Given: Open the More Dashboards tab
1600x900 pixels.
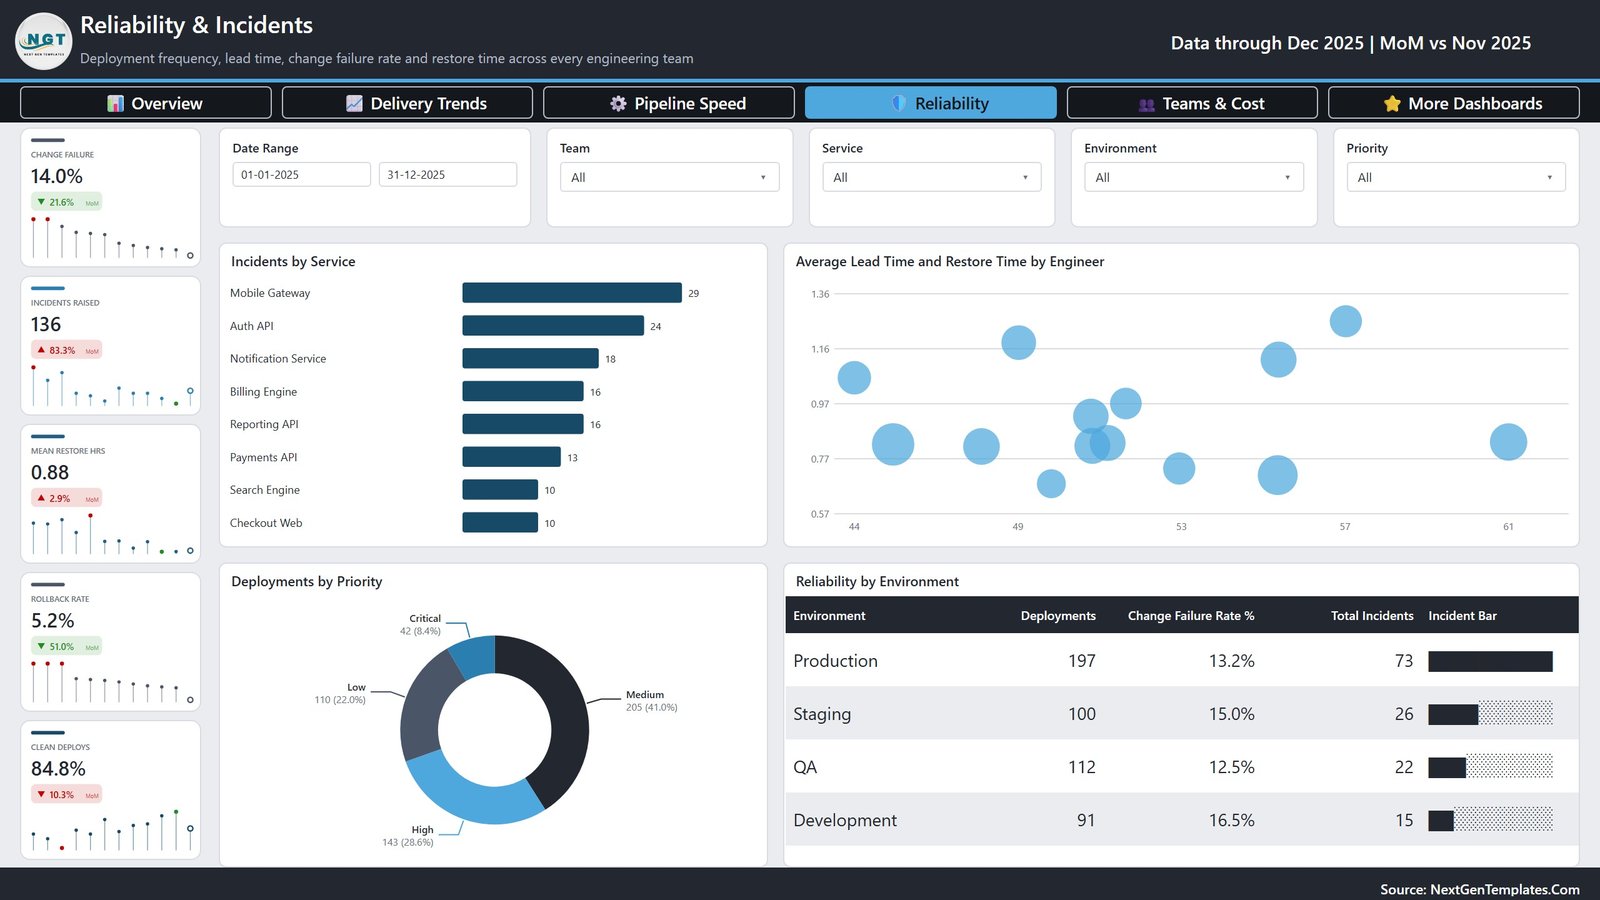Looking at the screenshot, I should (1454, 103).
